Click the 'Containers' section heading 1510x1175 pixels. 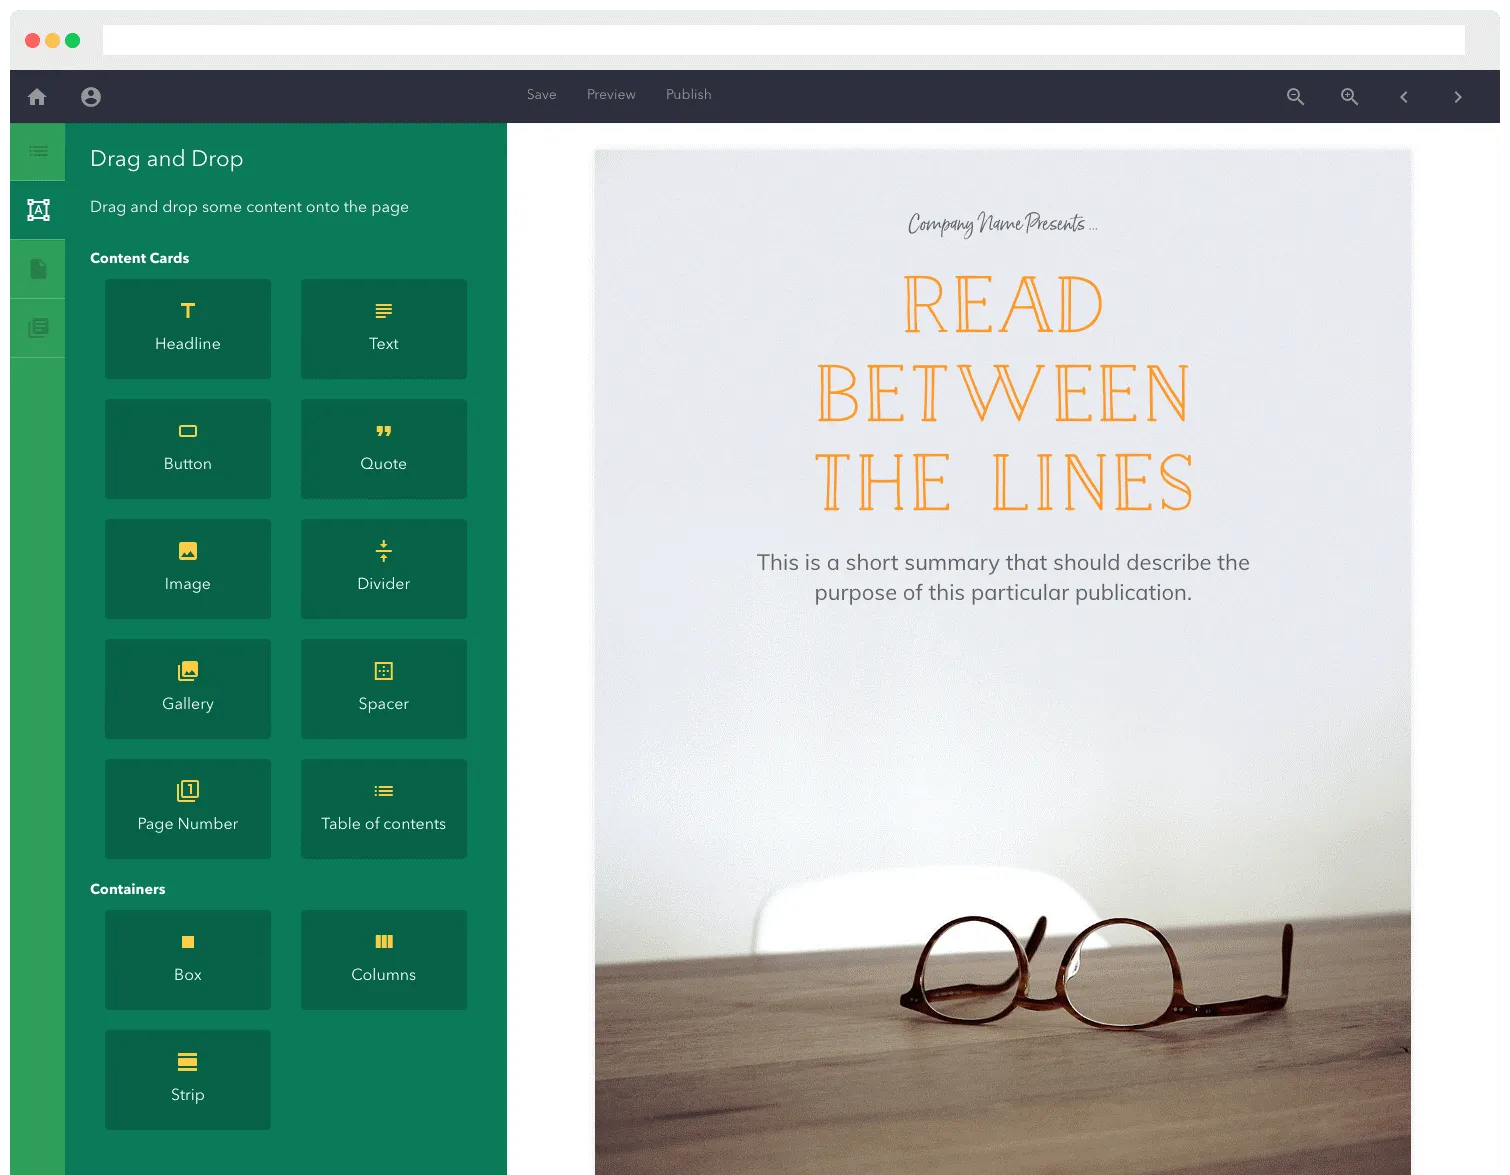tap(128, 889)
